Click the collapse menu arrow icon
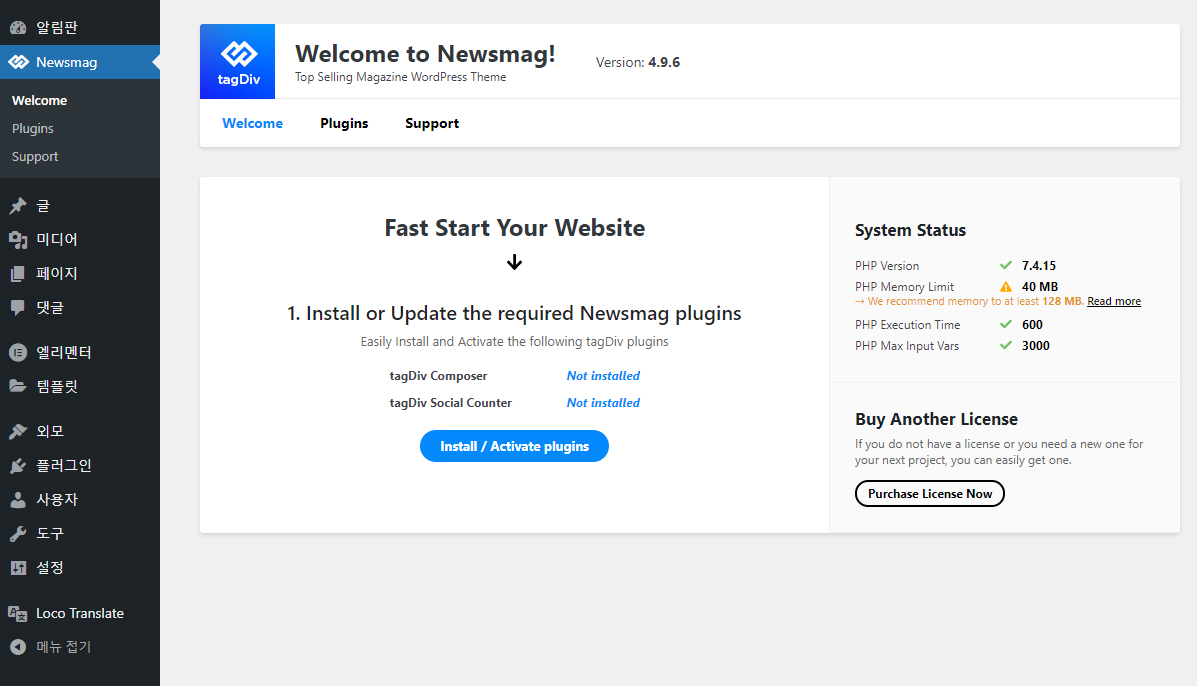This screenshot has width=1197, height=686. [x=18, y=647]
